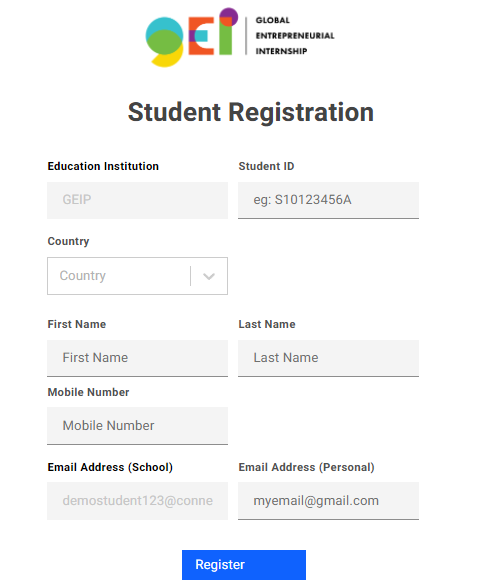This screenshot has width=480, height=587.
Task: Click the disabled Education Institution GEIP field
Action: tap(137, 200)
